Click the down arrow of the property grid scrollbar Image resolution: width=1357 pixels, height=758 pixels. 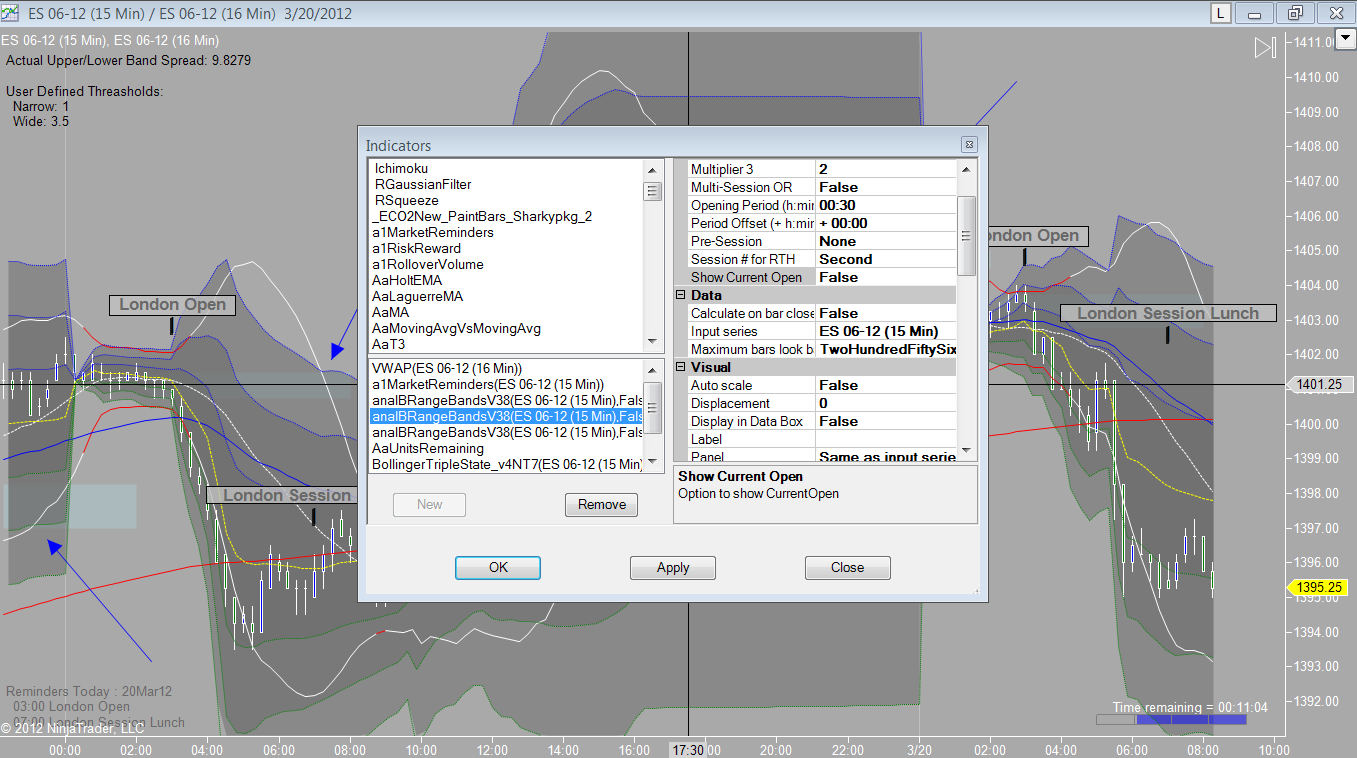pyautogui.click(x=967, y=452)
